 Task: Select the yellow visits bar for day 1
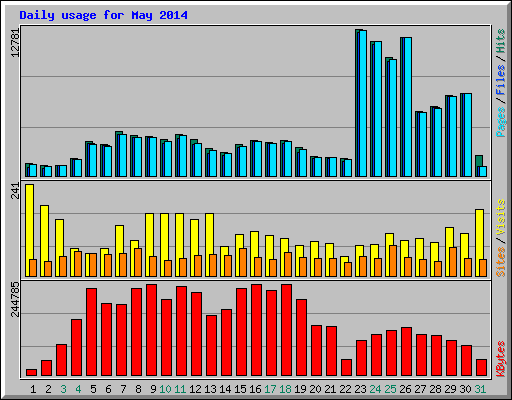pyautogui.click(x=29, y=230)
